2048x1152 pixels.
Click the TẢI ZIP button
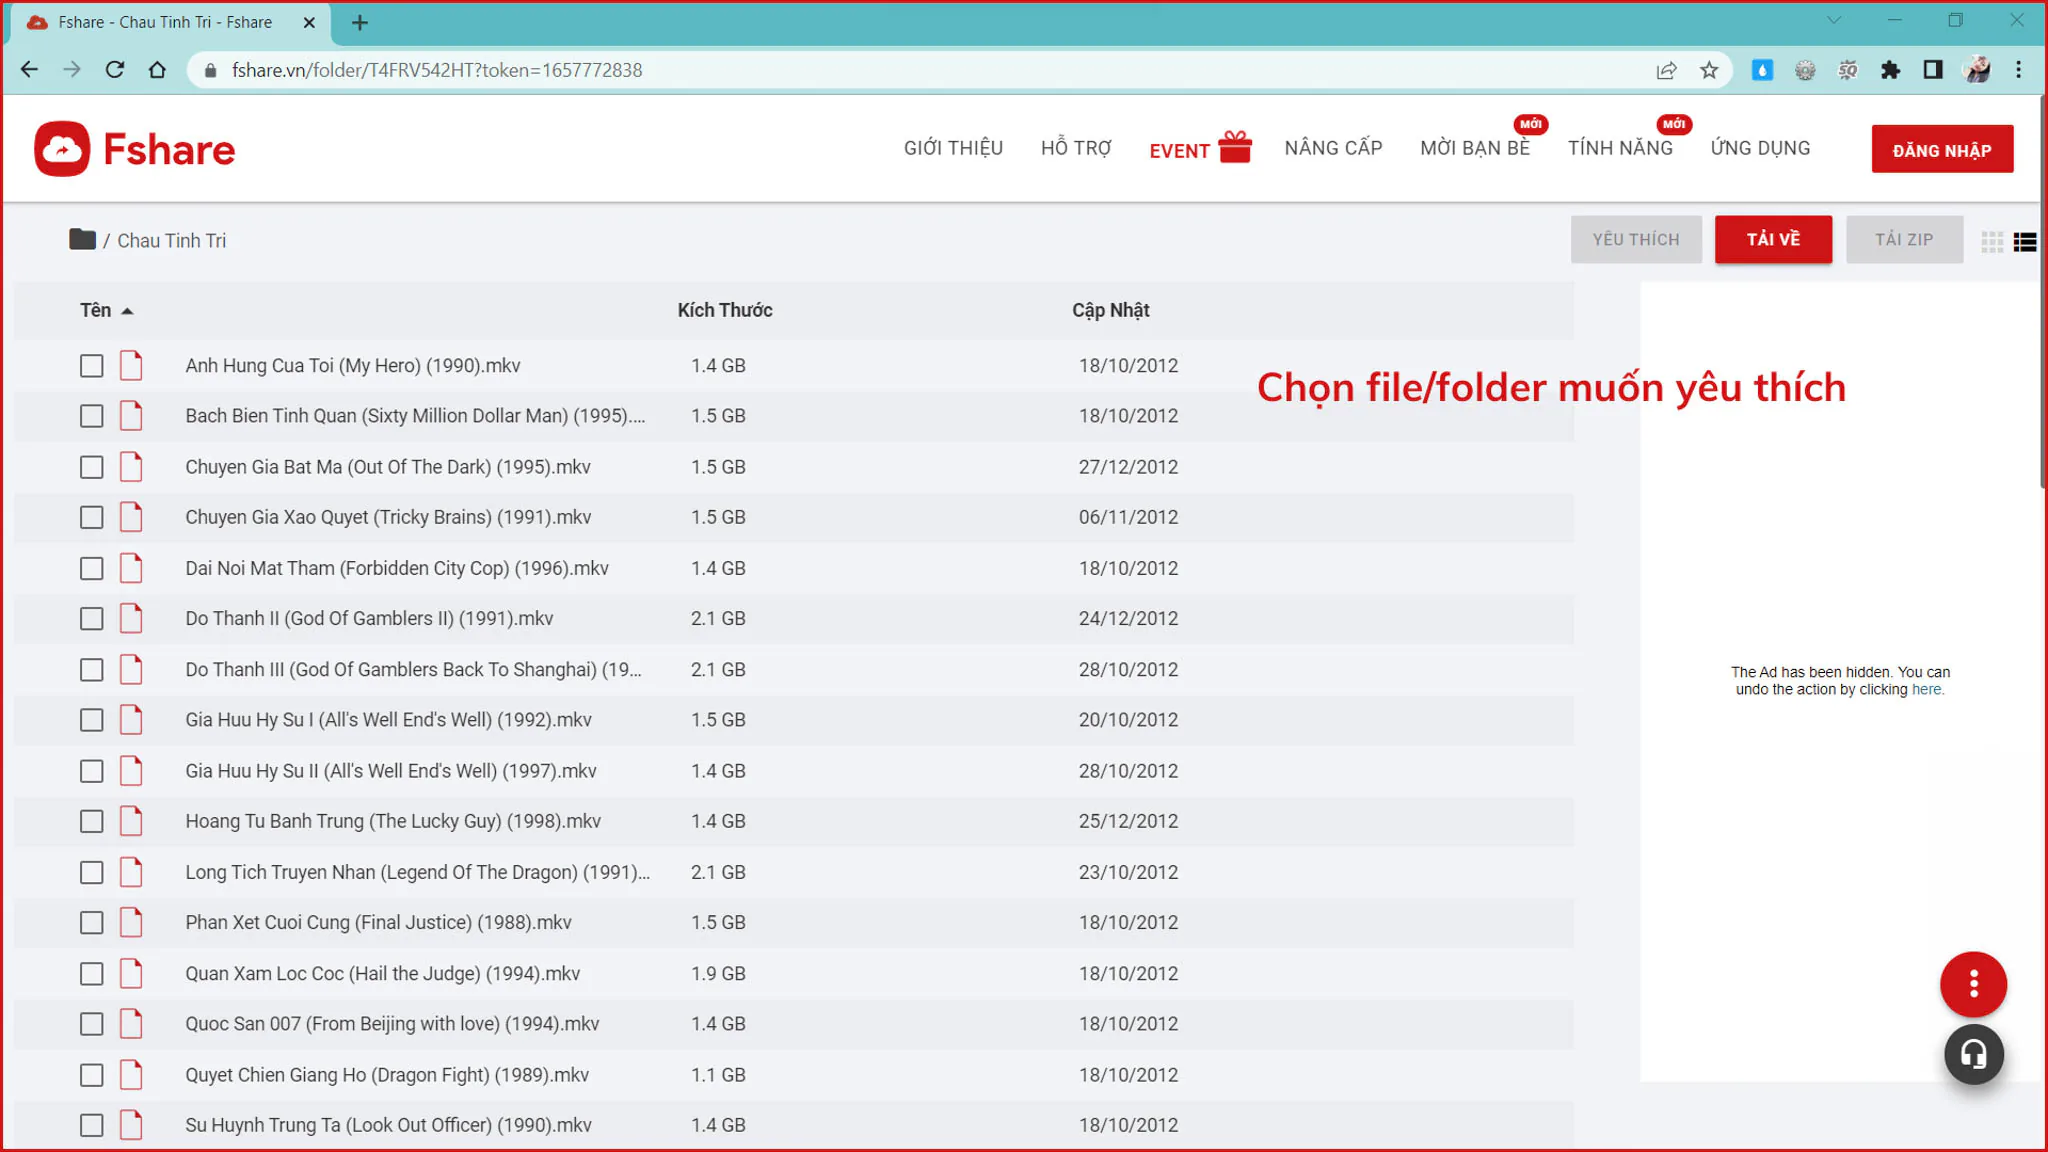[x=1904, y=239]
